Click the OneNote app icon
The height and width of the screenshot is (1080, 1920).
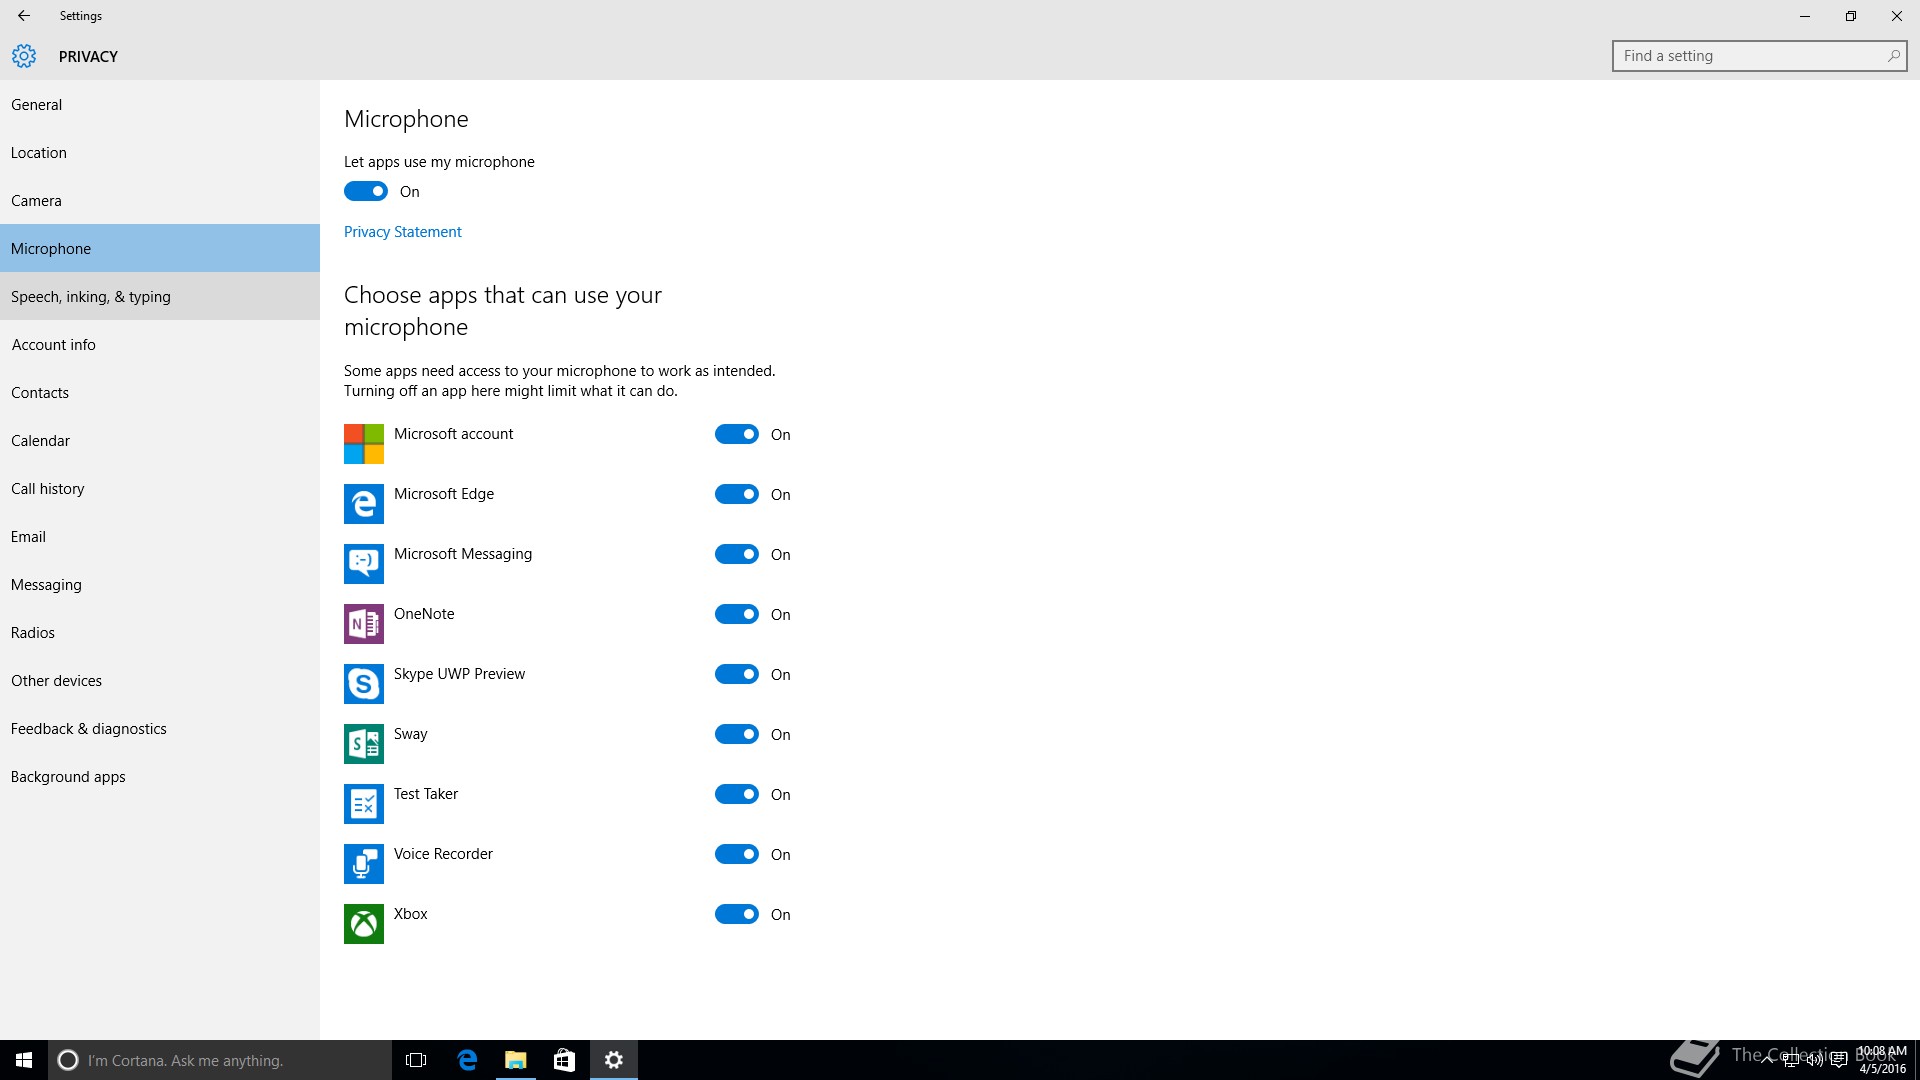(364, 624)
